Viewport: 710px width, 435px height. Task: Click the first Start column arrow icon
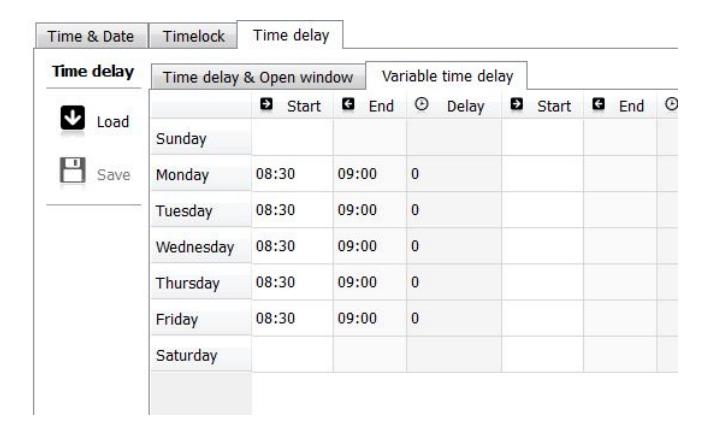click(x=266, y=105)
